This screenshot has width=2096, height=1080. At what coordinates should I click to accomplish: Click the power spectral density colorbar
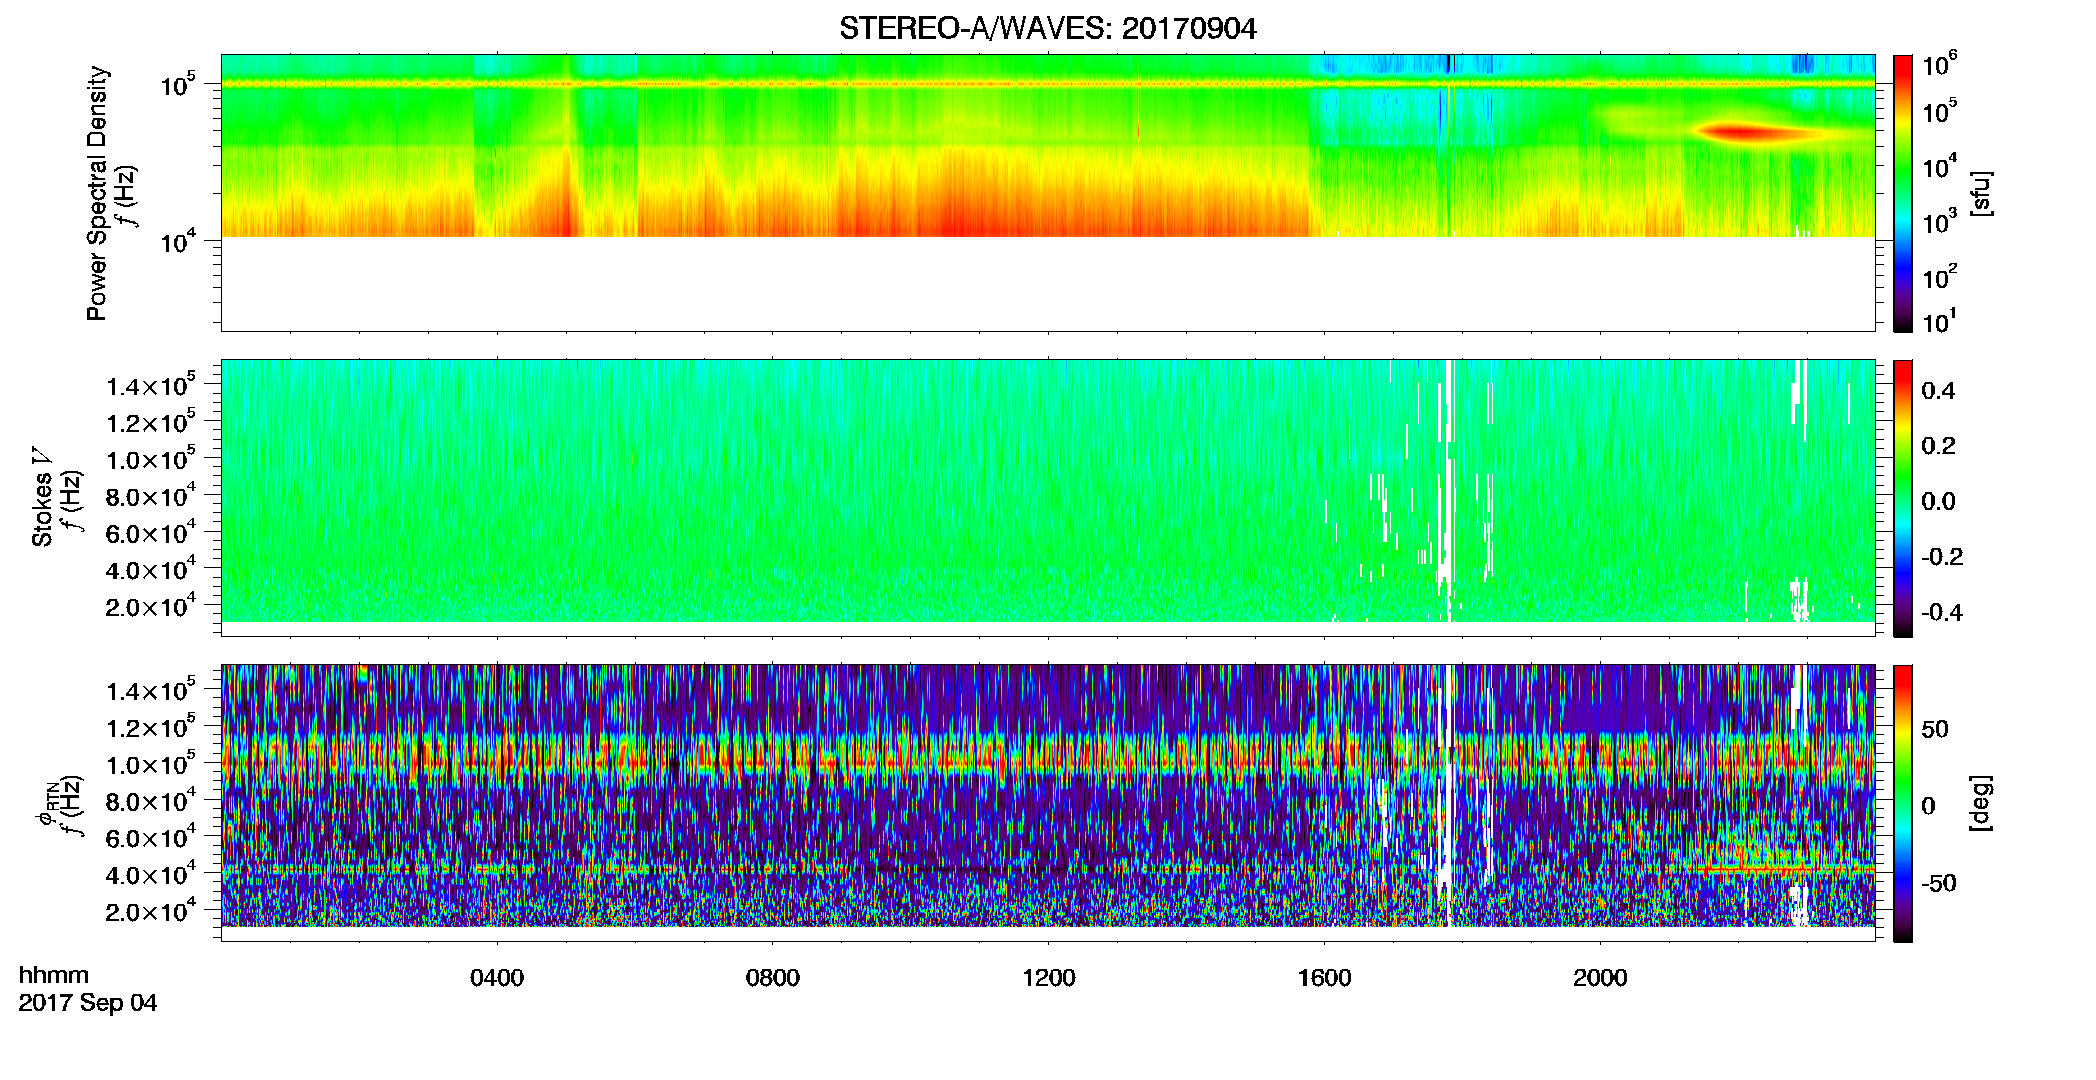[1903, 193]
